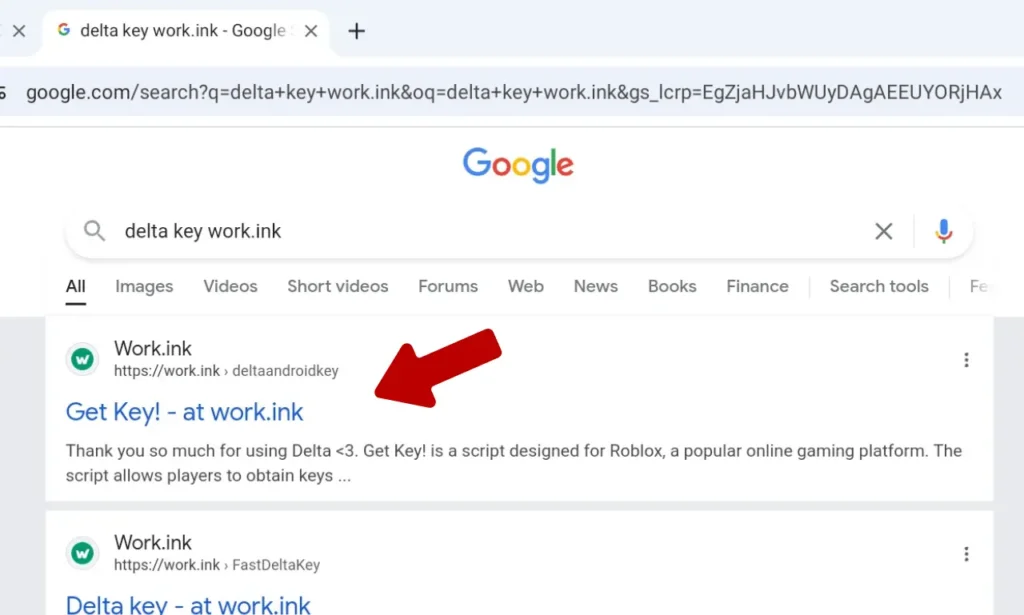Open three-dot menu for deltaandroidkey result

(x=966, y=360)
